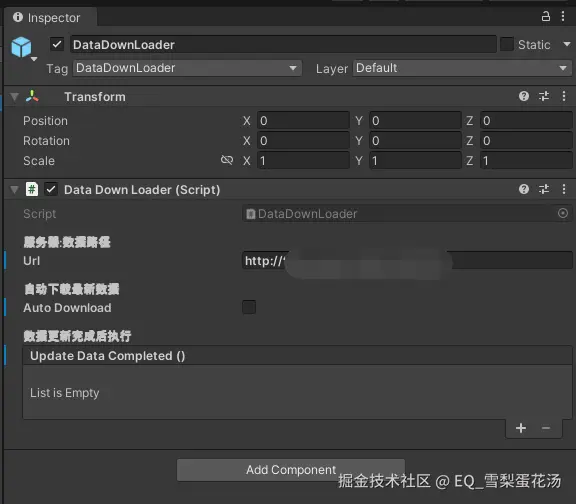The height and width of the screenshot is (504, 576).
Task: Toggle the Scale constrain proportions link icon
Action: [x=227, y=160]
